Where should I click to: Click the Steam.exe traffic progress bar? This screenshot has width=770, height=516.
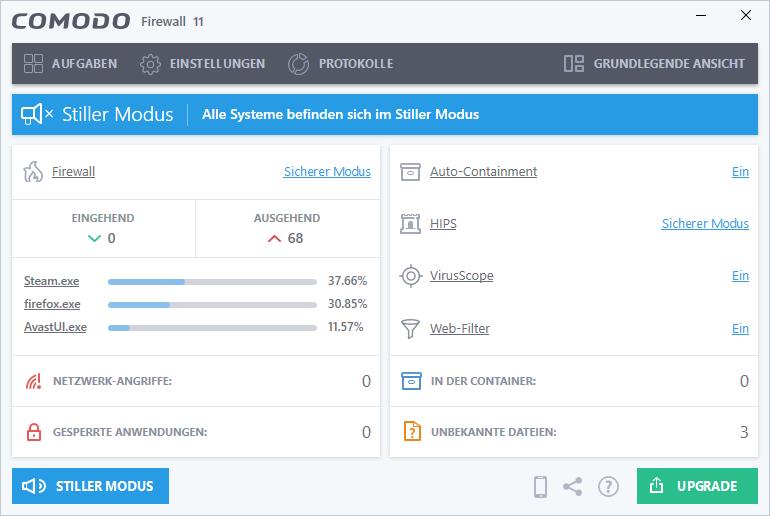coord(212,281)
